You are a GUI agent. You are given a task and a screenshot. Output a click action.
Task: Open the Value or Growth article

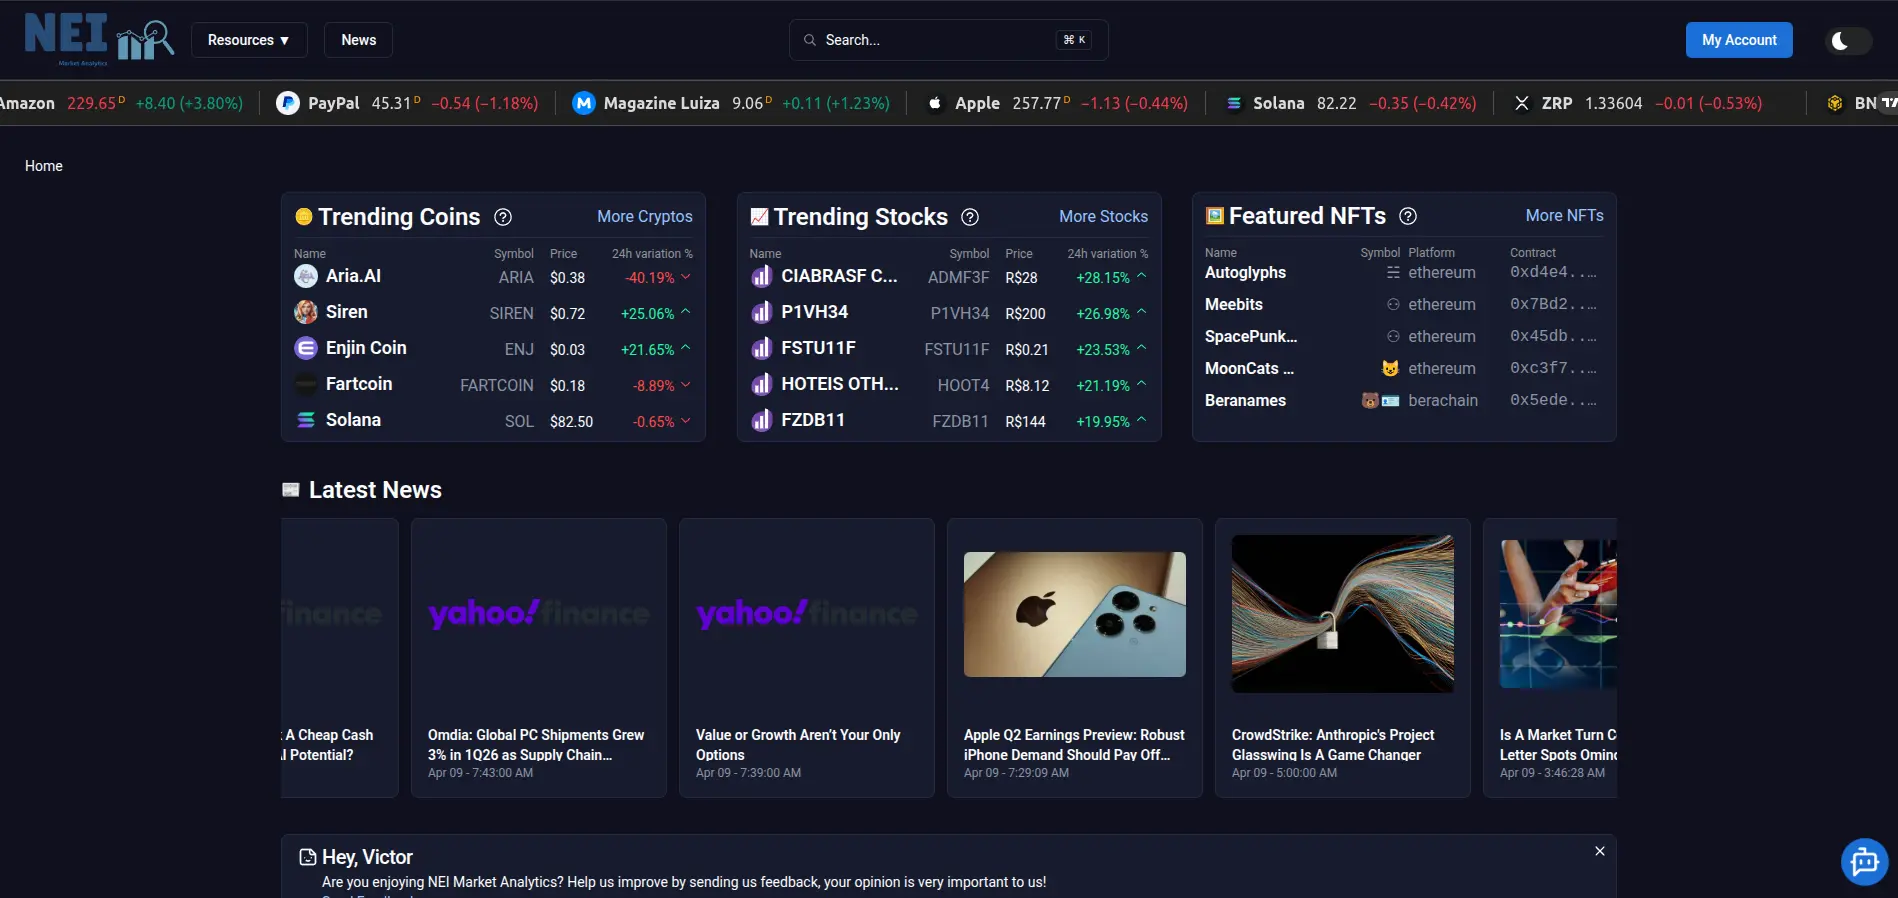807,658
